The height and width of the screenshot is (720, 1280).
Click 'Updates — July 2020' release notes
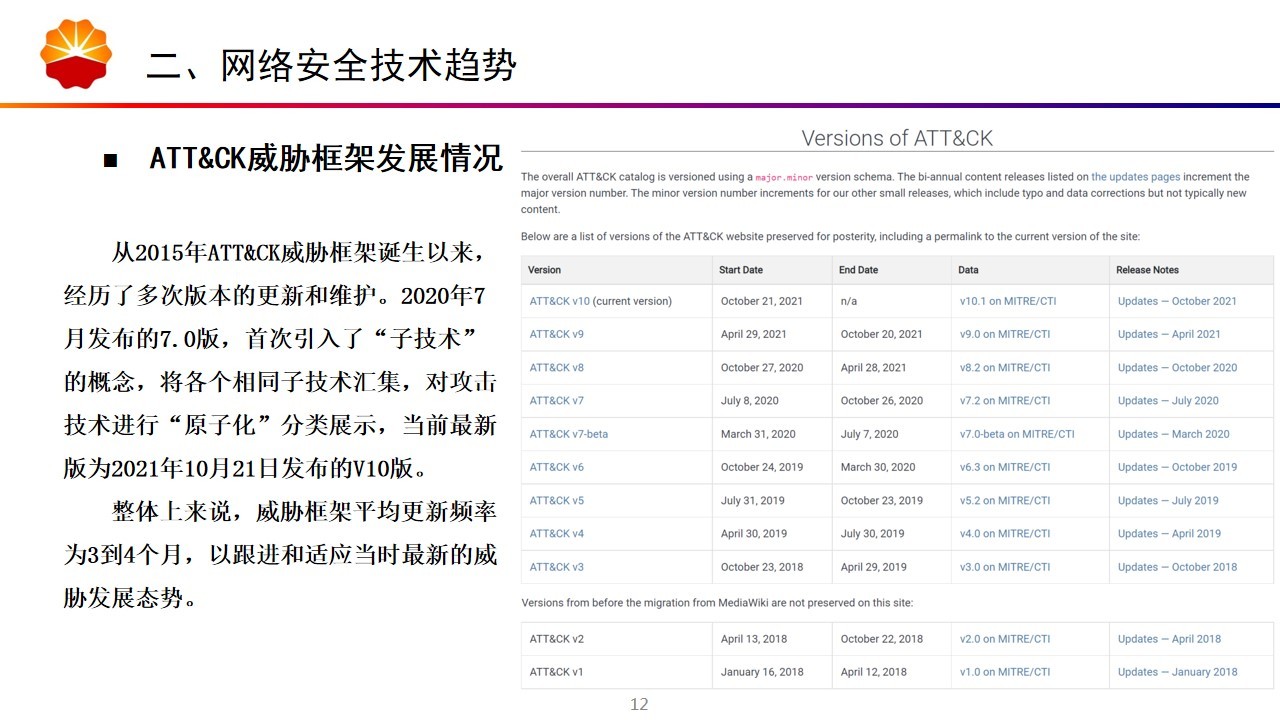point(1168,401)
